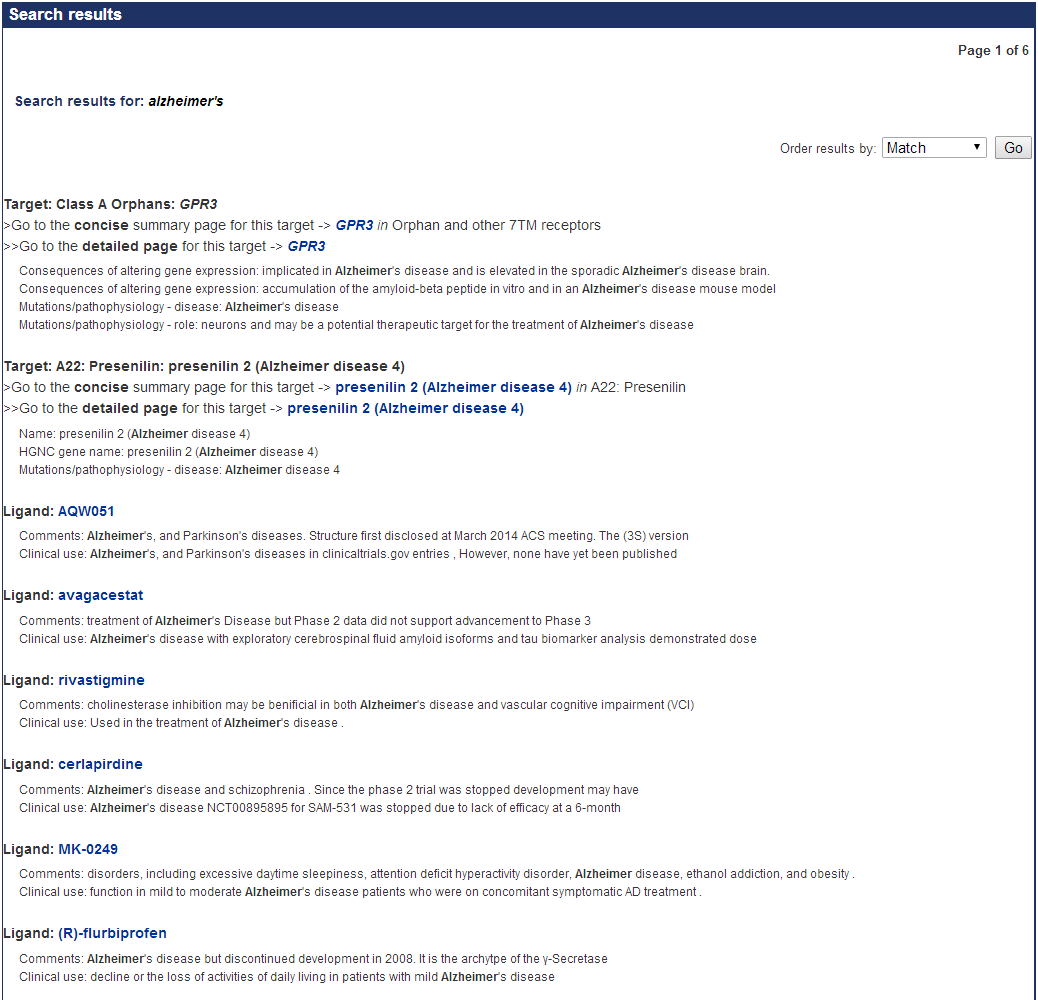Screen dimensions: 1038x1000
Task: Click the 'Order results by:' label
Action: 827,149
